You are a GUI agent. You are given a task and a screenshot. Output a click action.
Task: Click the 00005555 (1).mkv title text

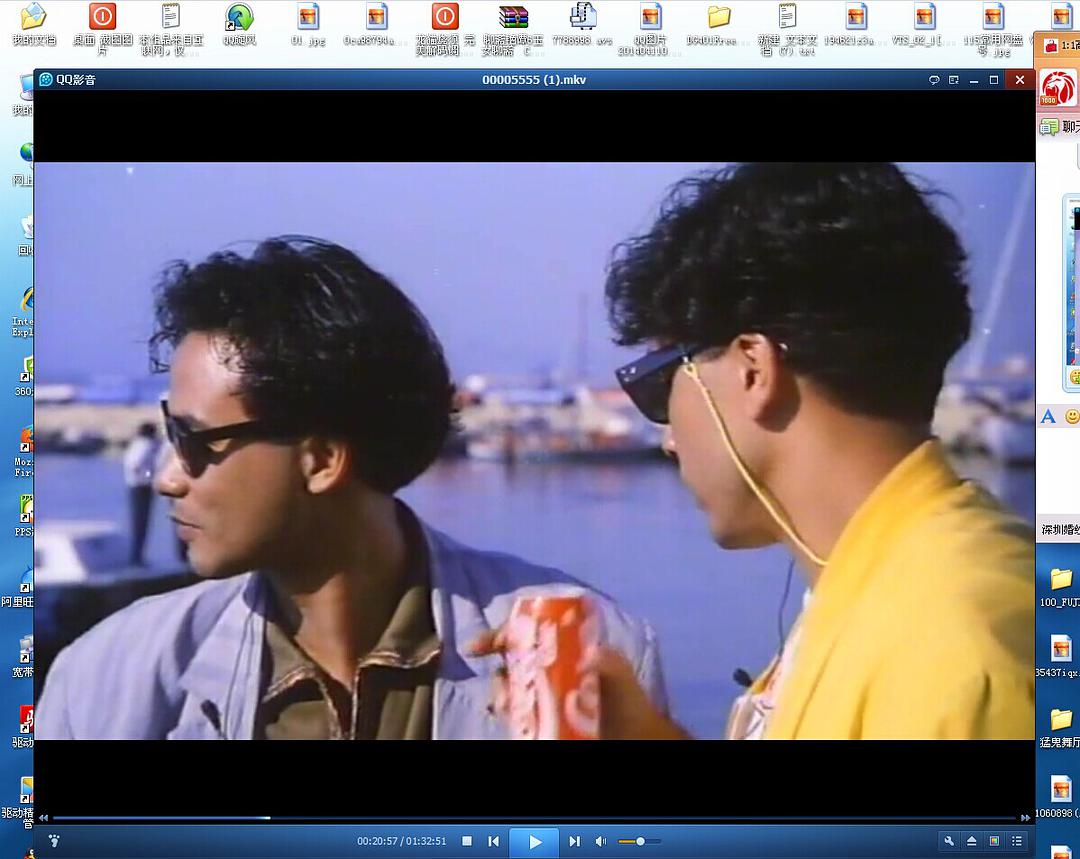pos(534,80)
